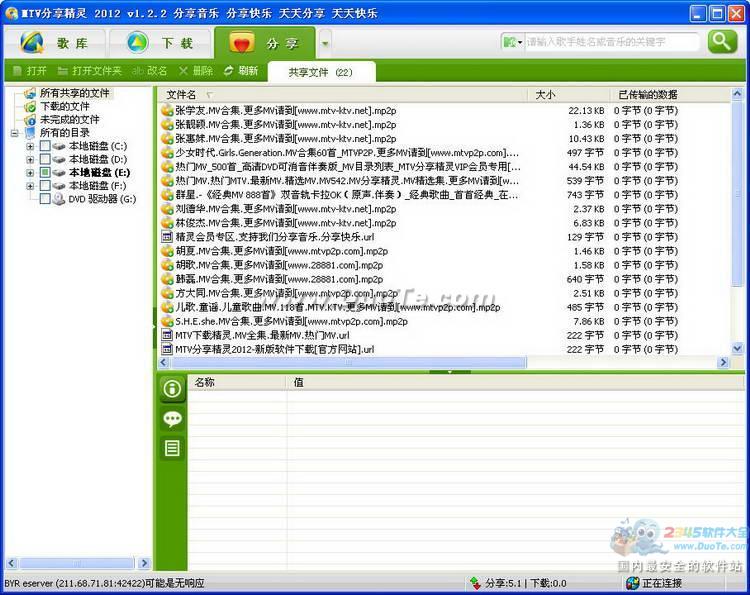750x595 pixels.
Task: Expand the 本地磁盘 (F:) node
Action: pyautogui.click(x=30, y=186)
